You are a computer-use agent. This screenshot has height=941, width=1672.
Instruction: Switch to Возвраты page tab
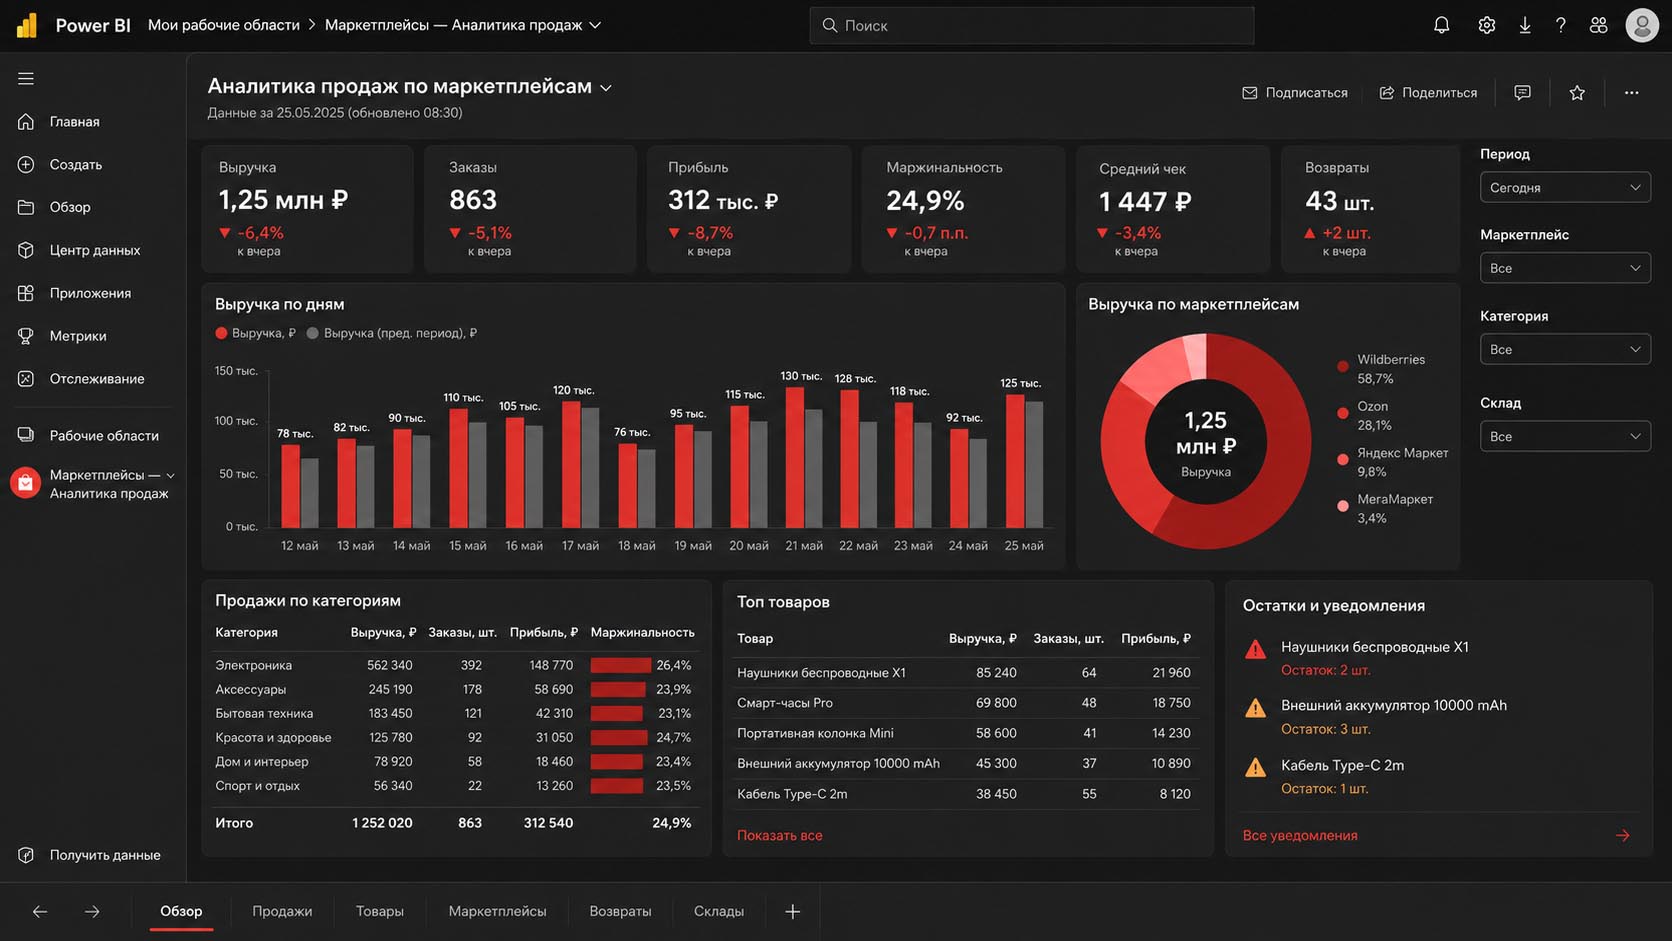point(620,911)
